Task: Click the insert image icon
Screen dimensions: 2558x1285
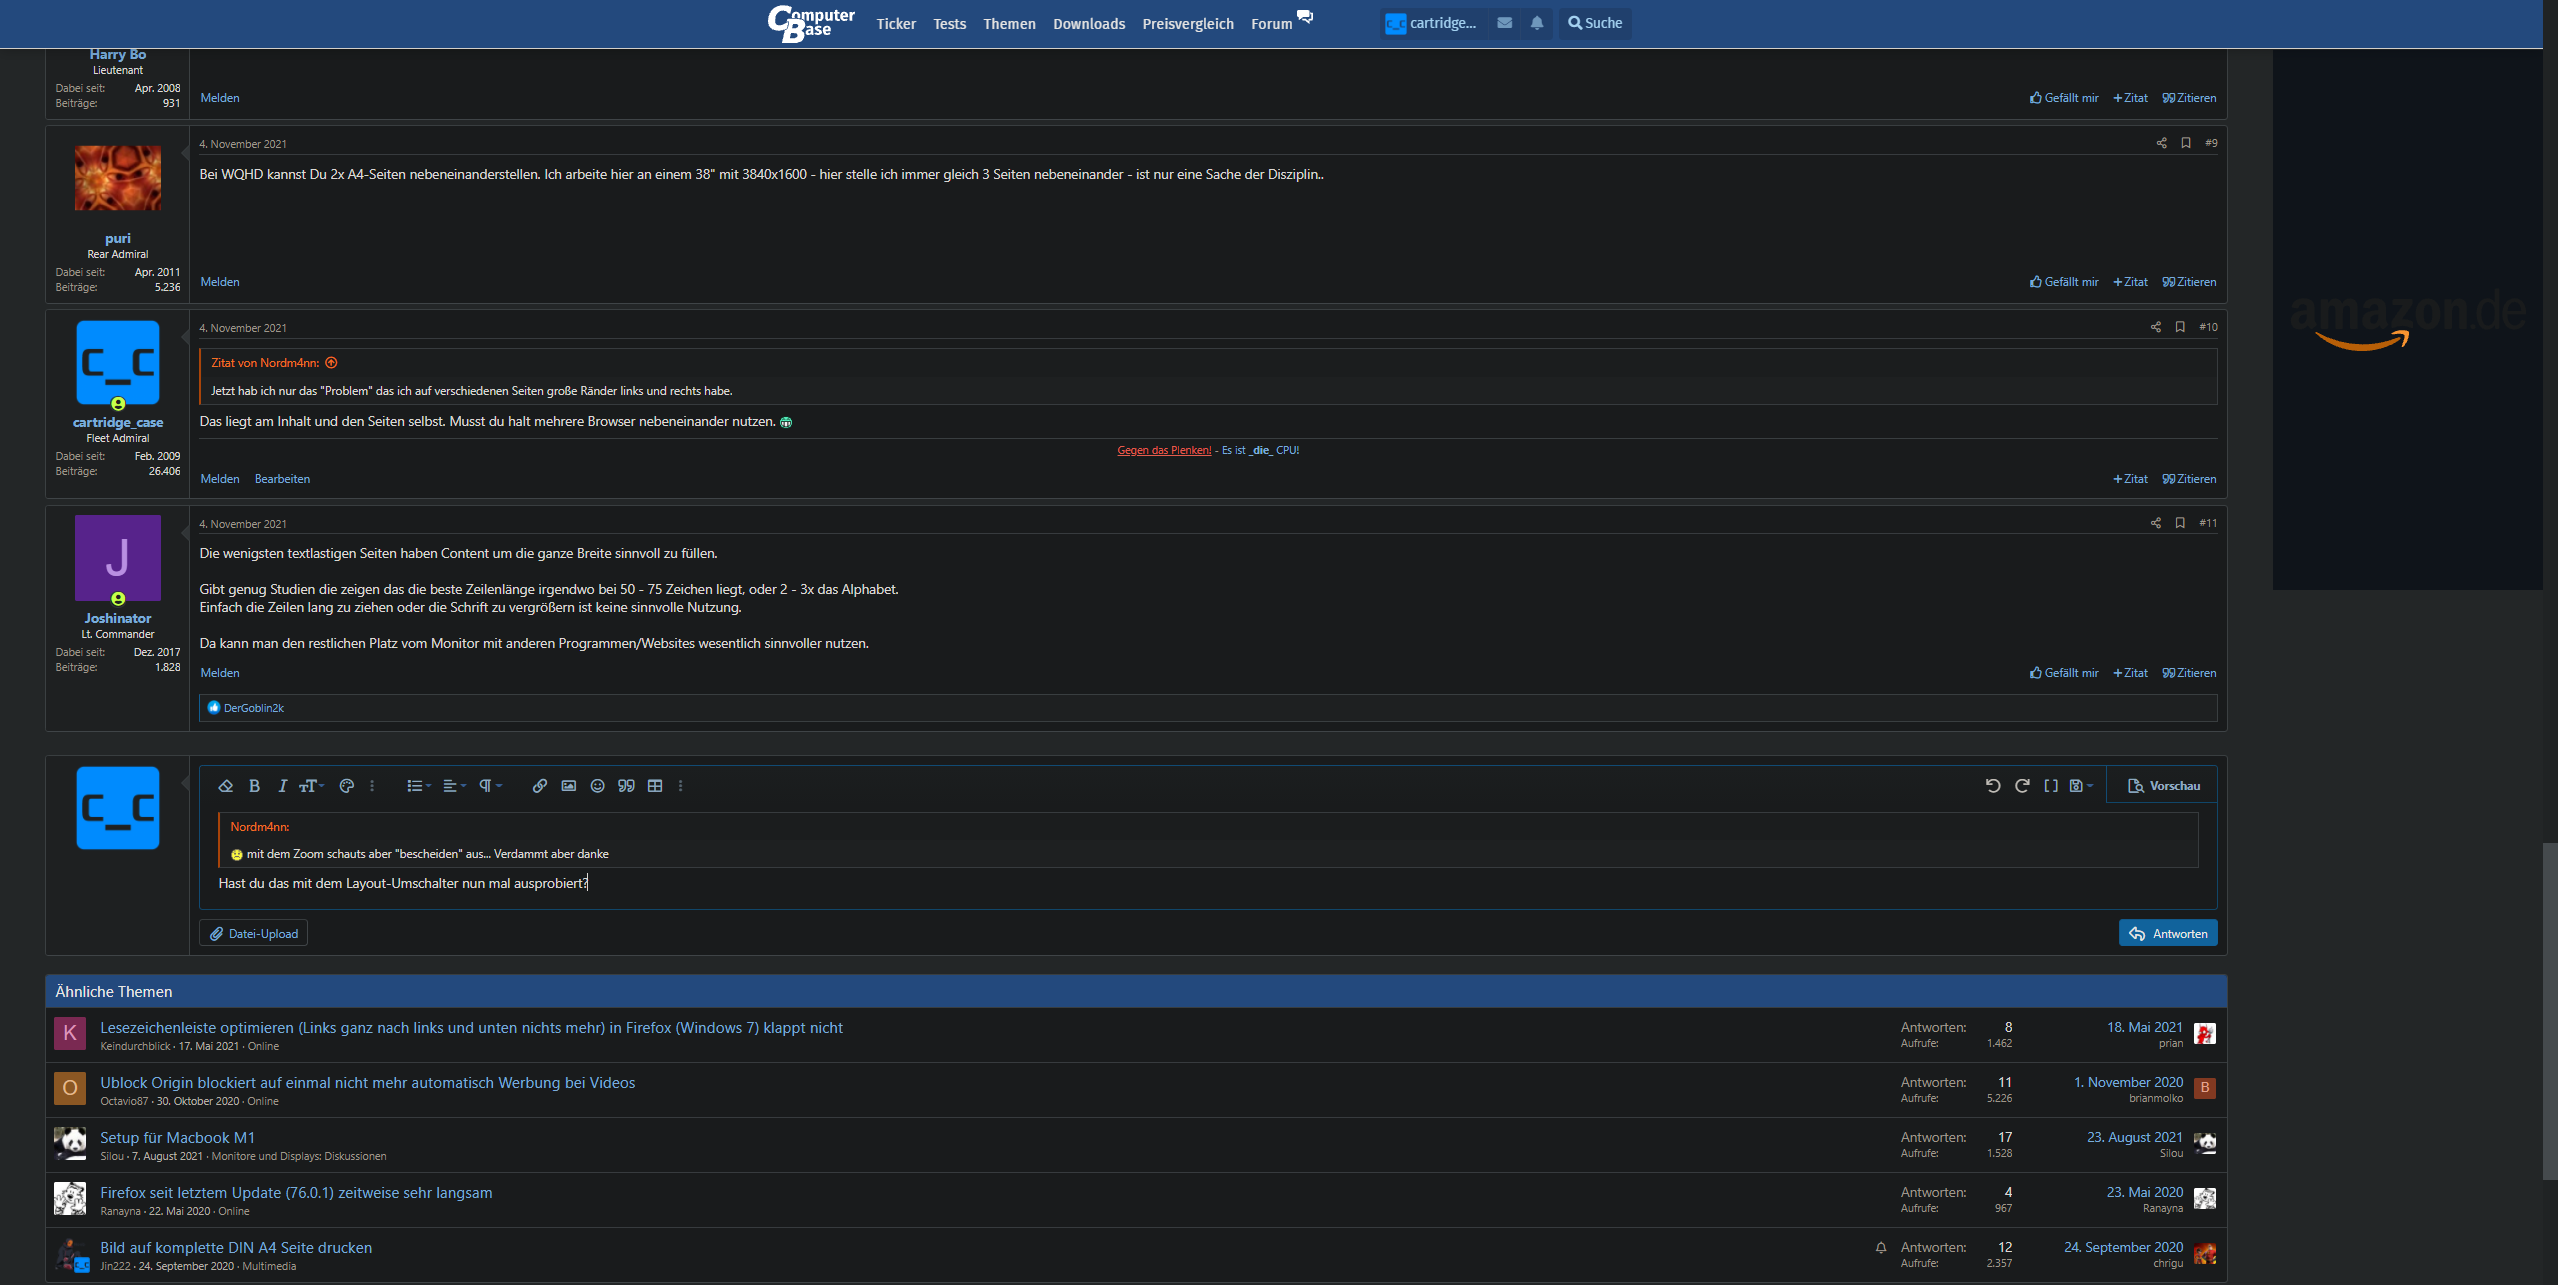Action: [568, 786]
